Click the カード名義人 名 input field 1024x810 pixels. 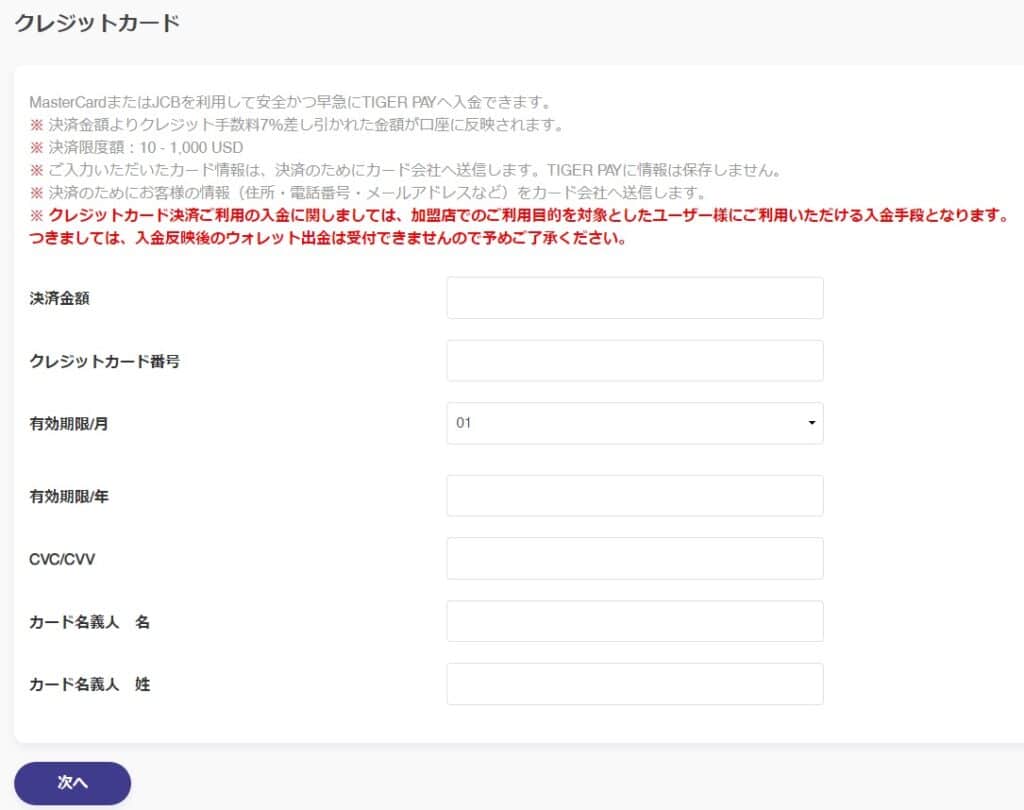click(x=635, y=621)
